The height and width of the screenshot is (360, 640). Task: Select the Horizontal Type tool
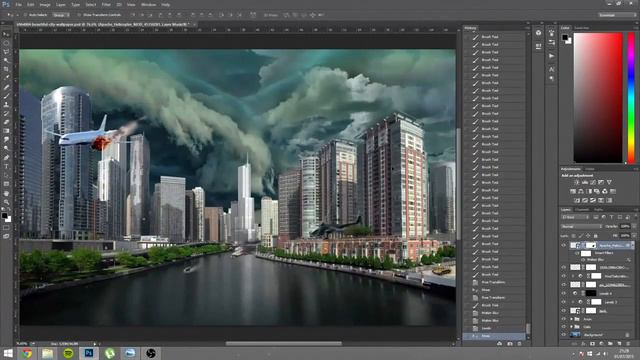pos(6,167)
